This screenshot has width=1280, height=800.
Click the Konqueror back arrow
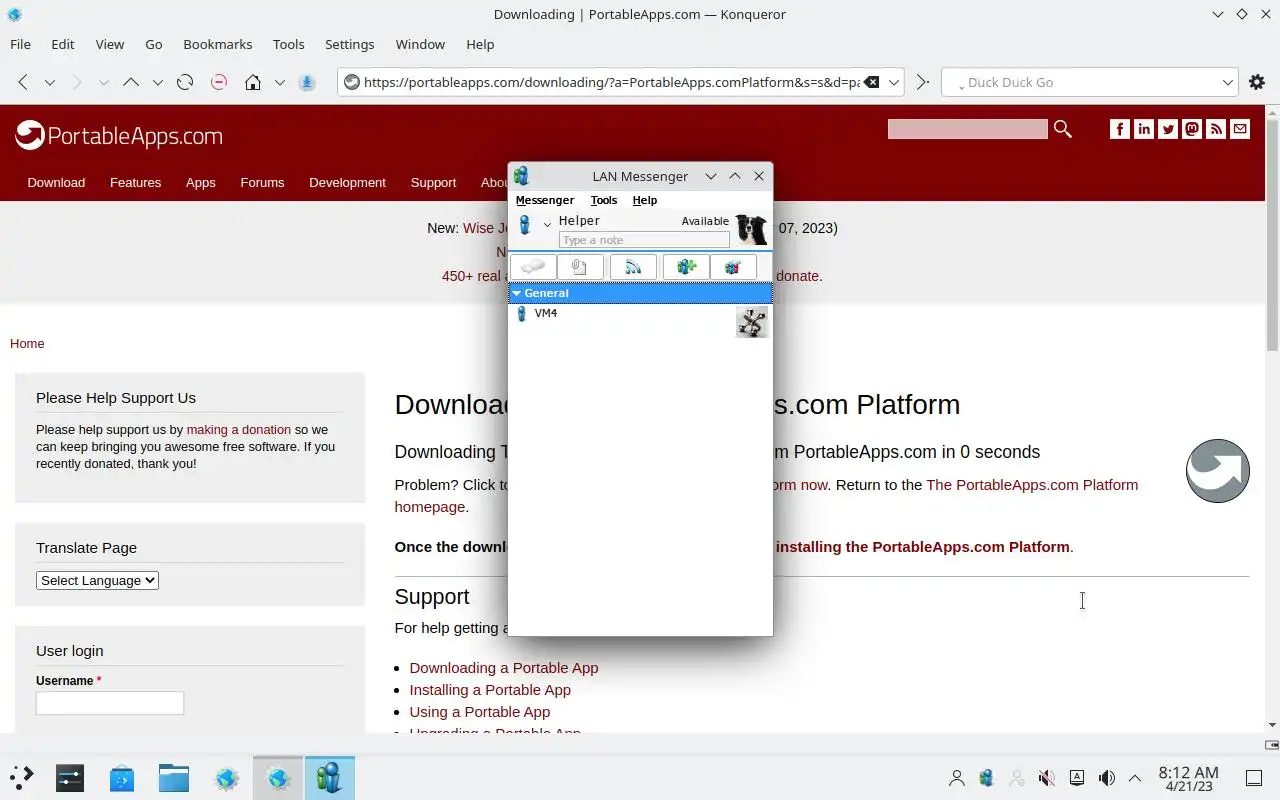[x=23, y=82]
